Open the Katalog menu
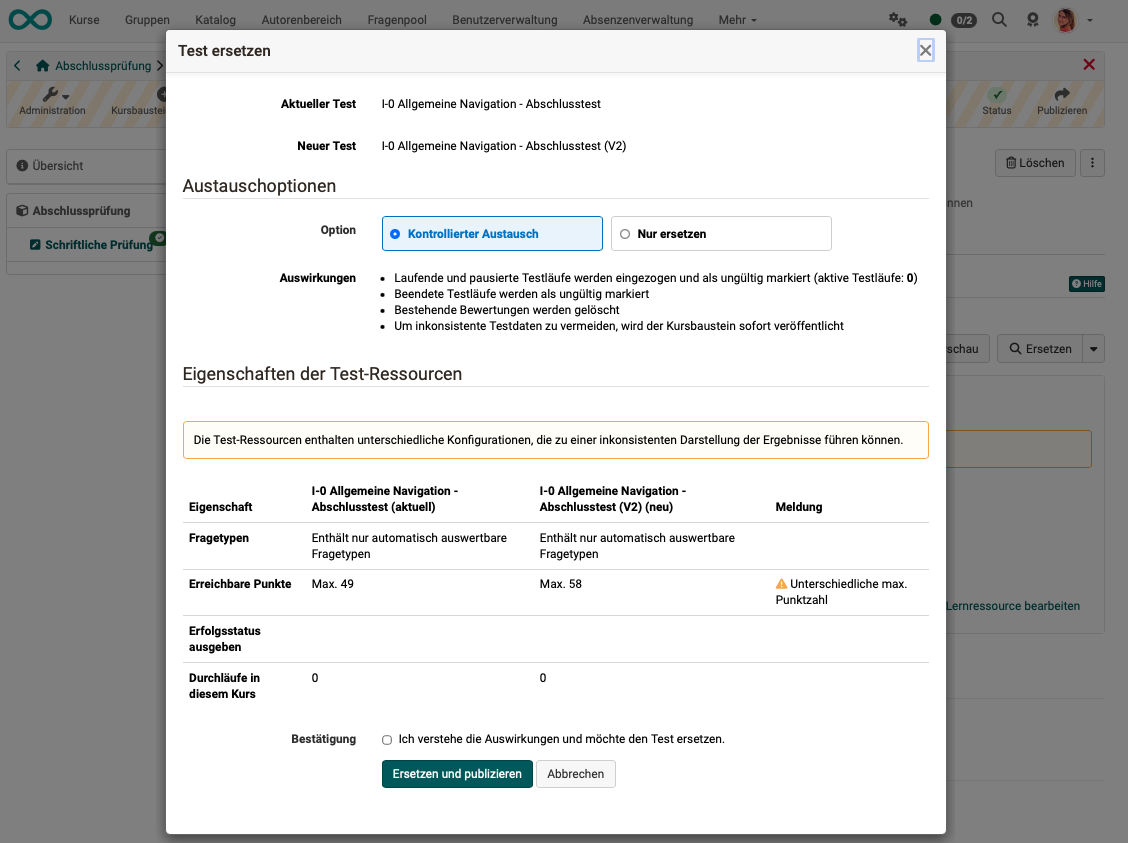This screenshot has height=843, width=1128. coord(215,19)
